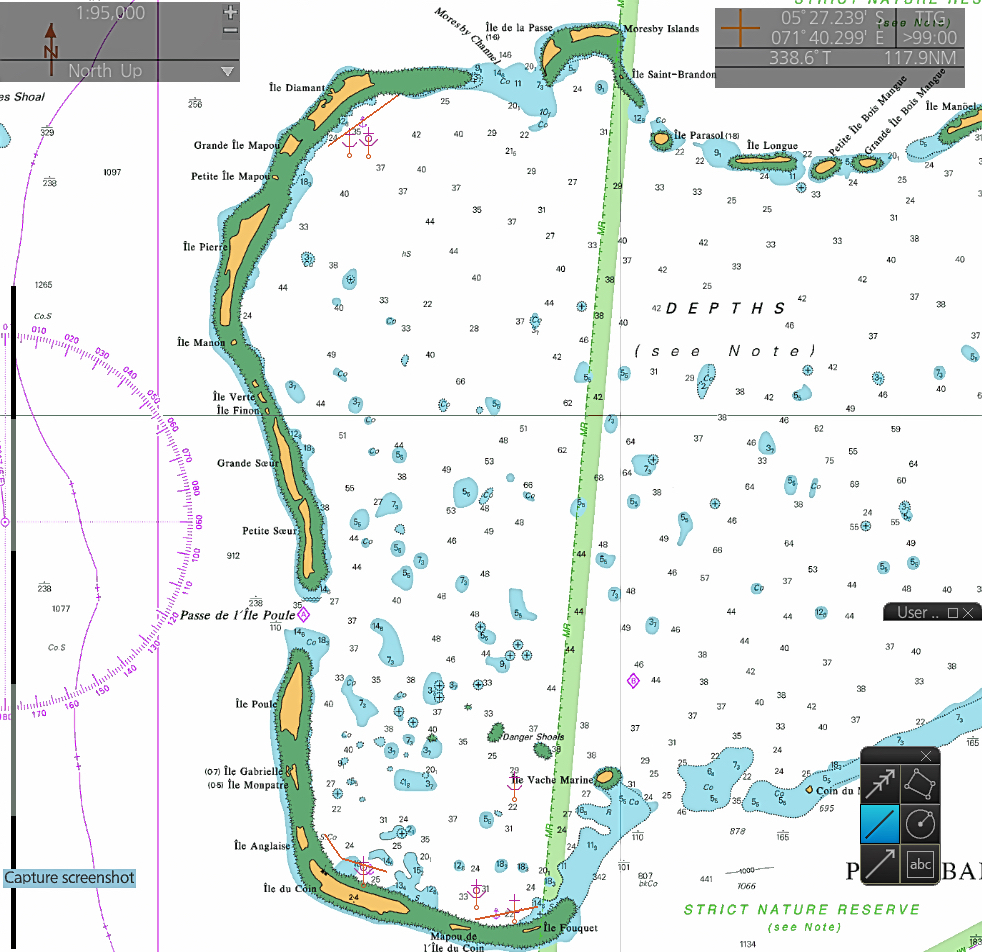Screen dimensions: 982x952
Task: Open the North Up orientation dropdown
Action: click(228, 71)
